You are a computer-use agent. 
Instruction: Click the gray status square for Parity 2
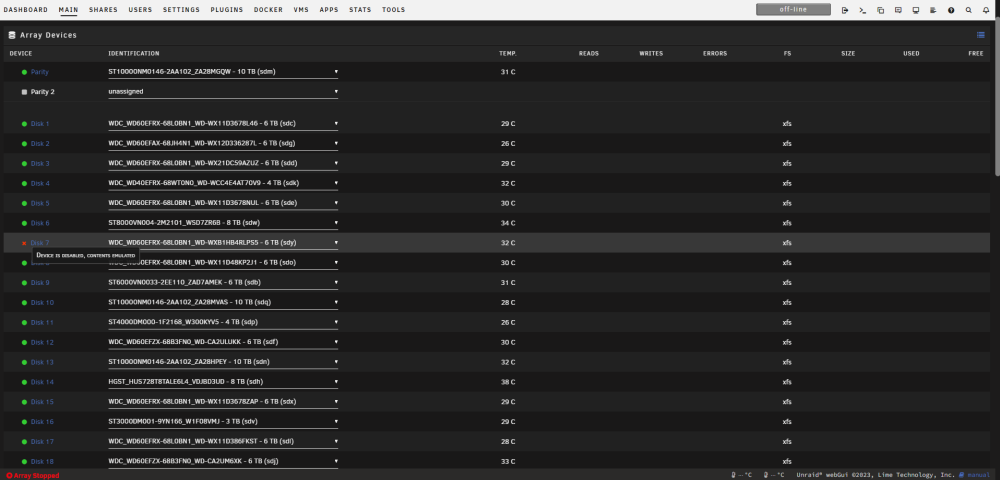pyautogui.click(x=24, y=92)
